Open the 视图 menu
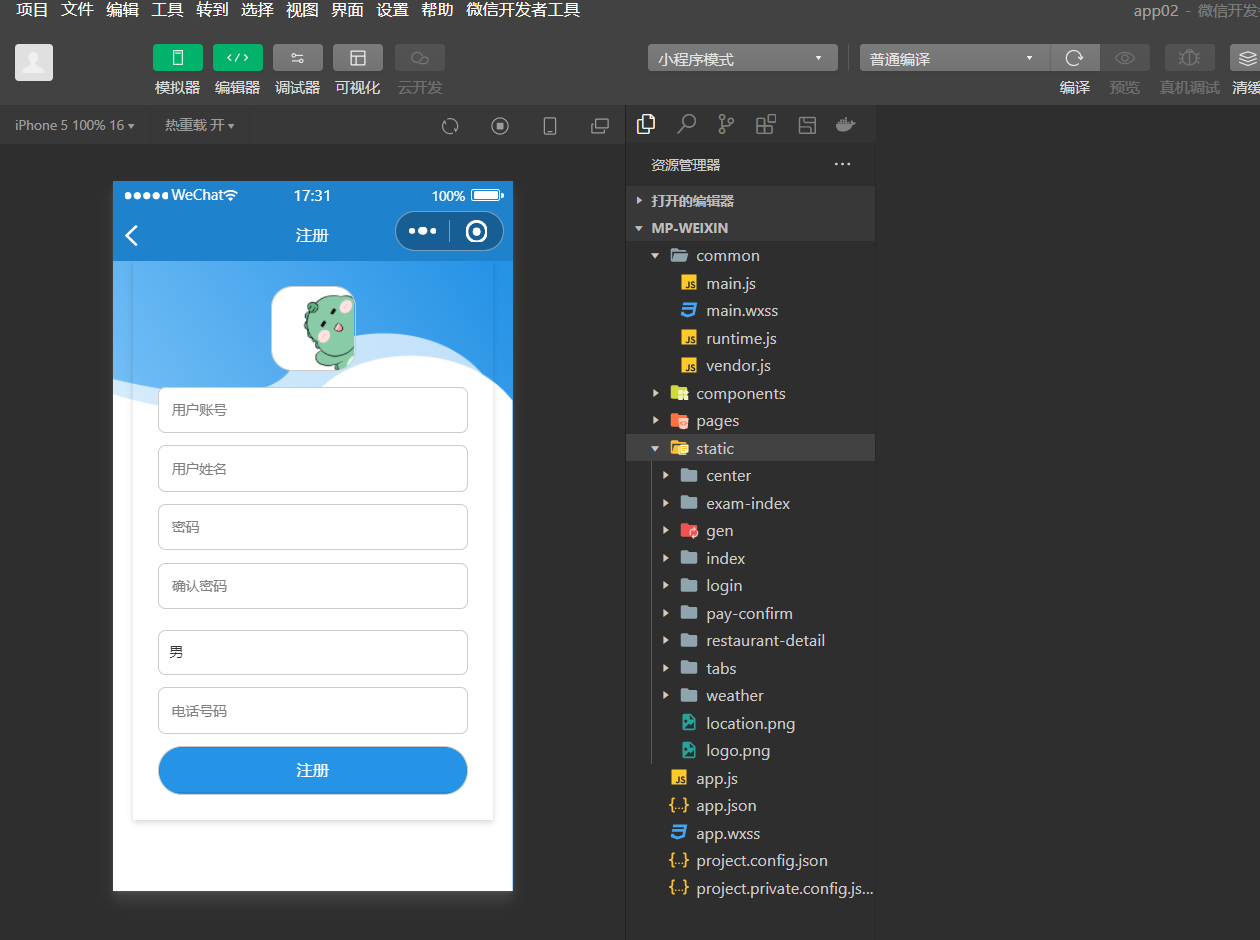 pos(302,10)
